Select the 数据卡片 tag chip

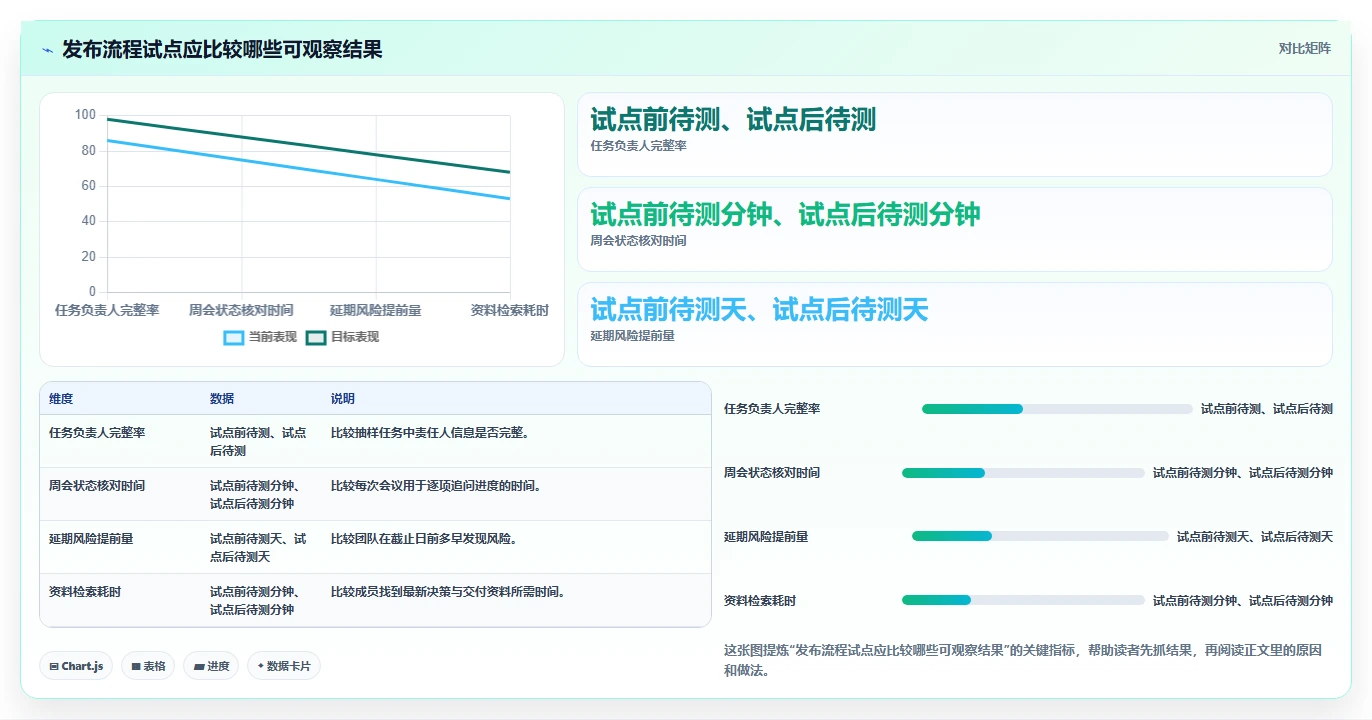click(284, 666)
